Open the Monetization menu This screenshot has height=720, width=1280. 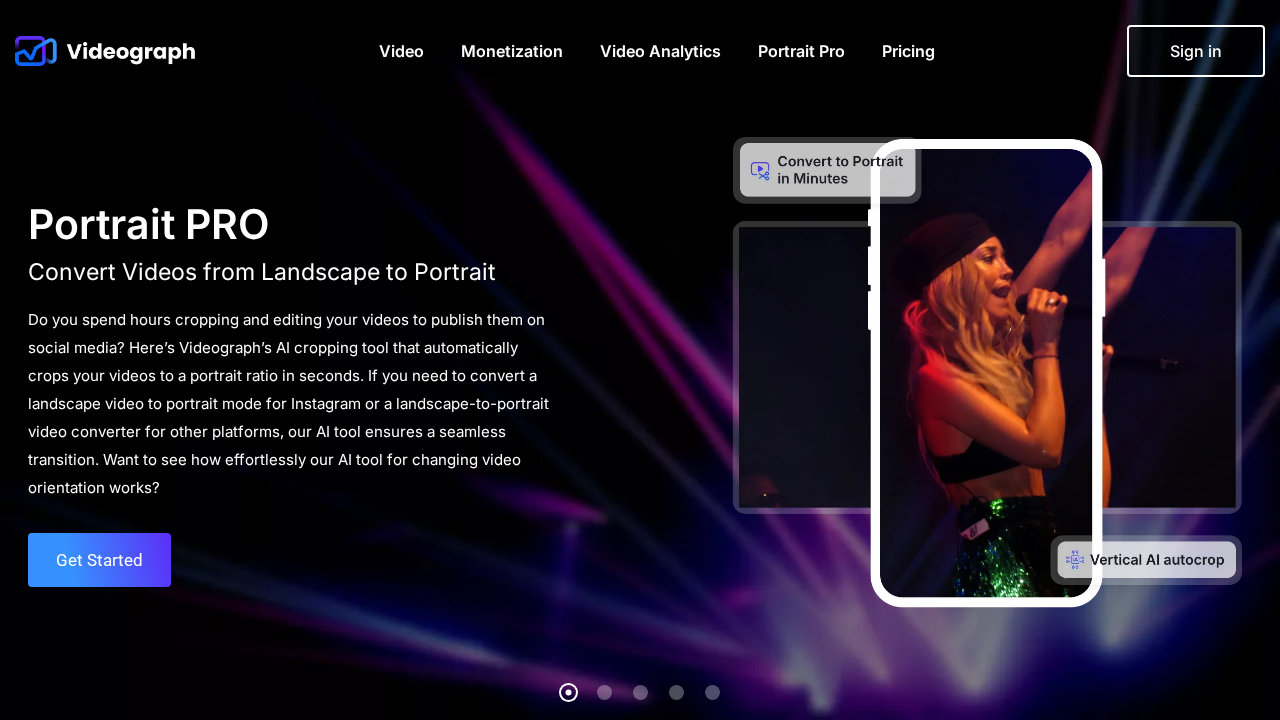tap(511, 51)
